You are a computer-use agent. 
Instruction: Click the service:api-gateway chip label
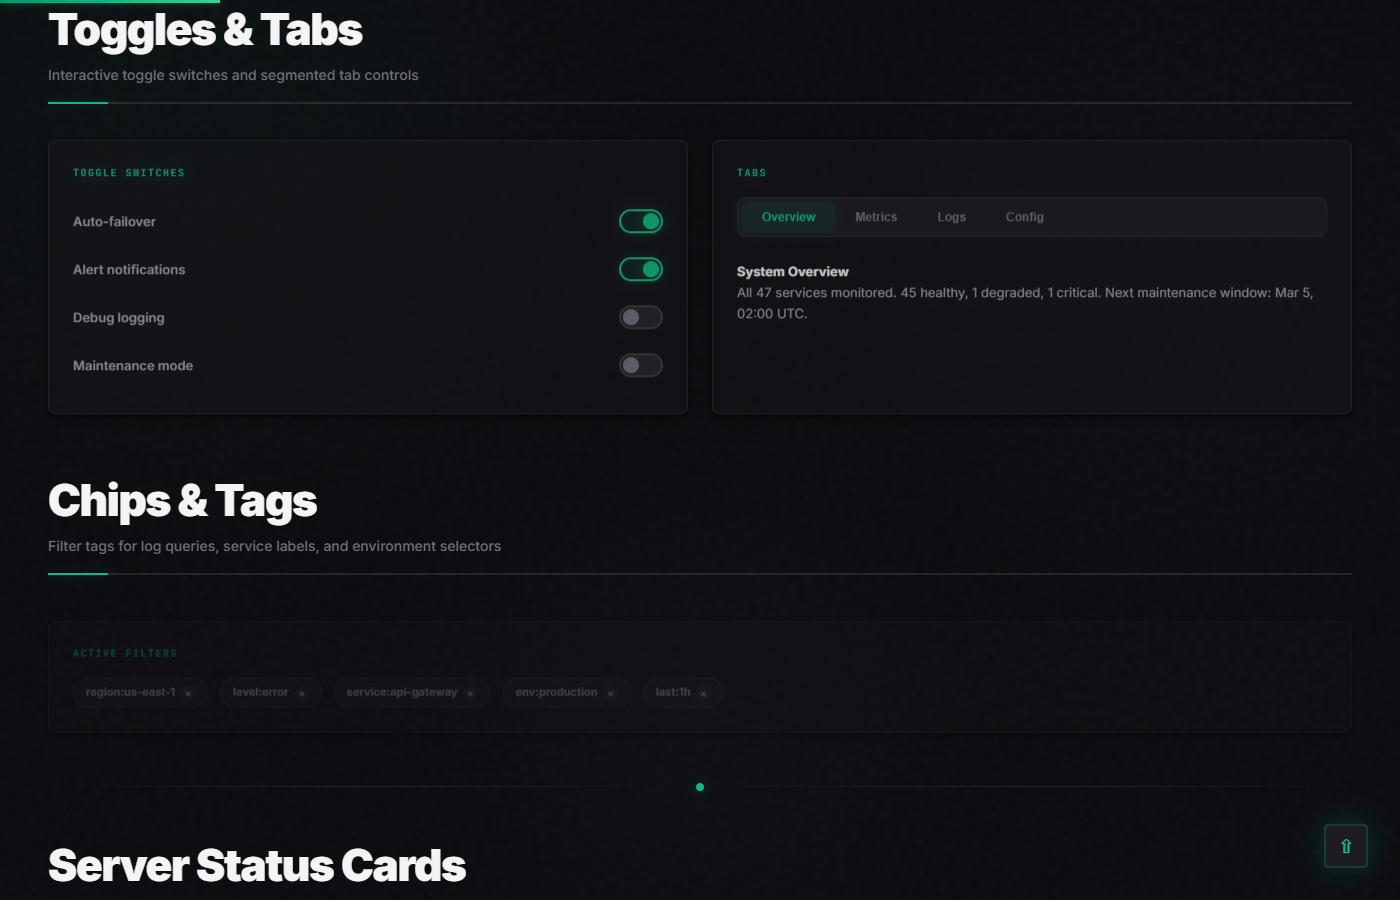pos(401,692)
